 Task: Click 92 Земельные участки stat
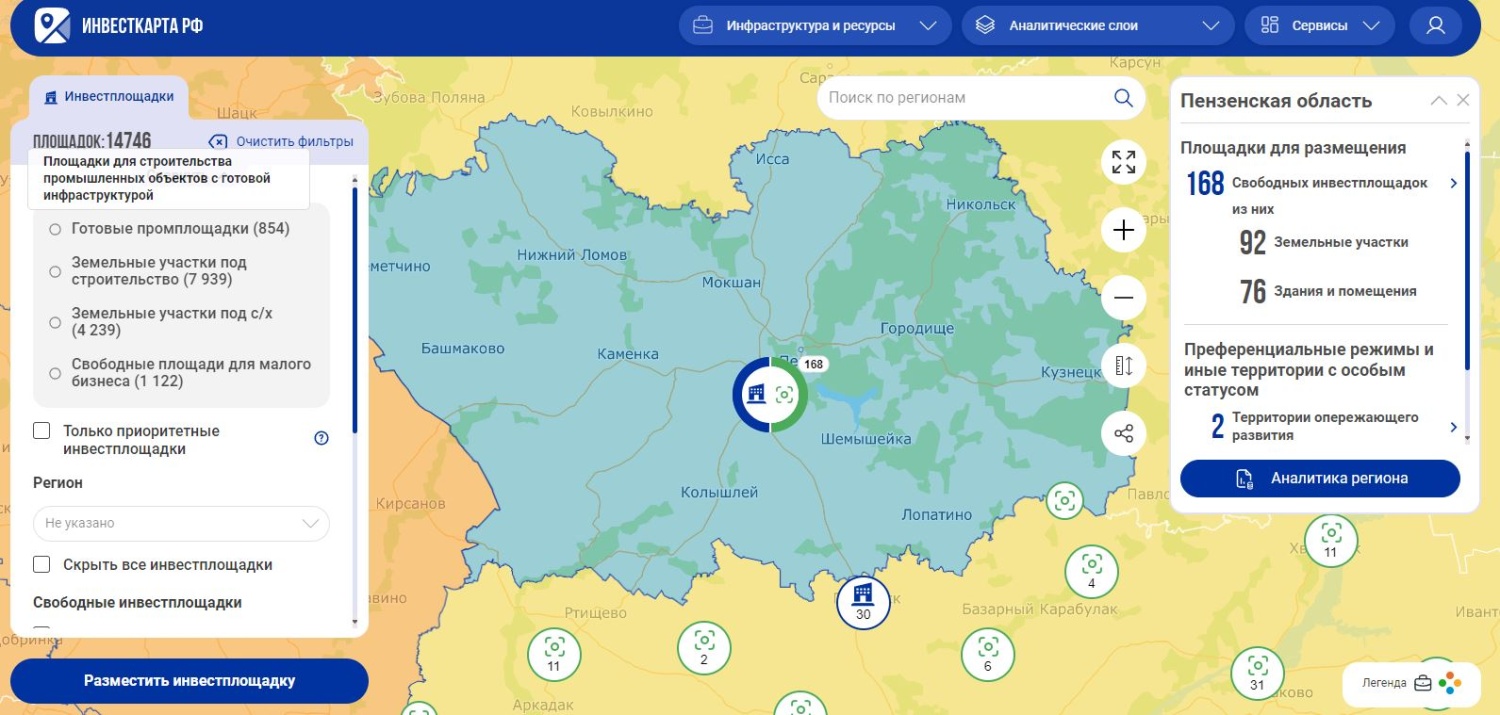point(1324,243)
